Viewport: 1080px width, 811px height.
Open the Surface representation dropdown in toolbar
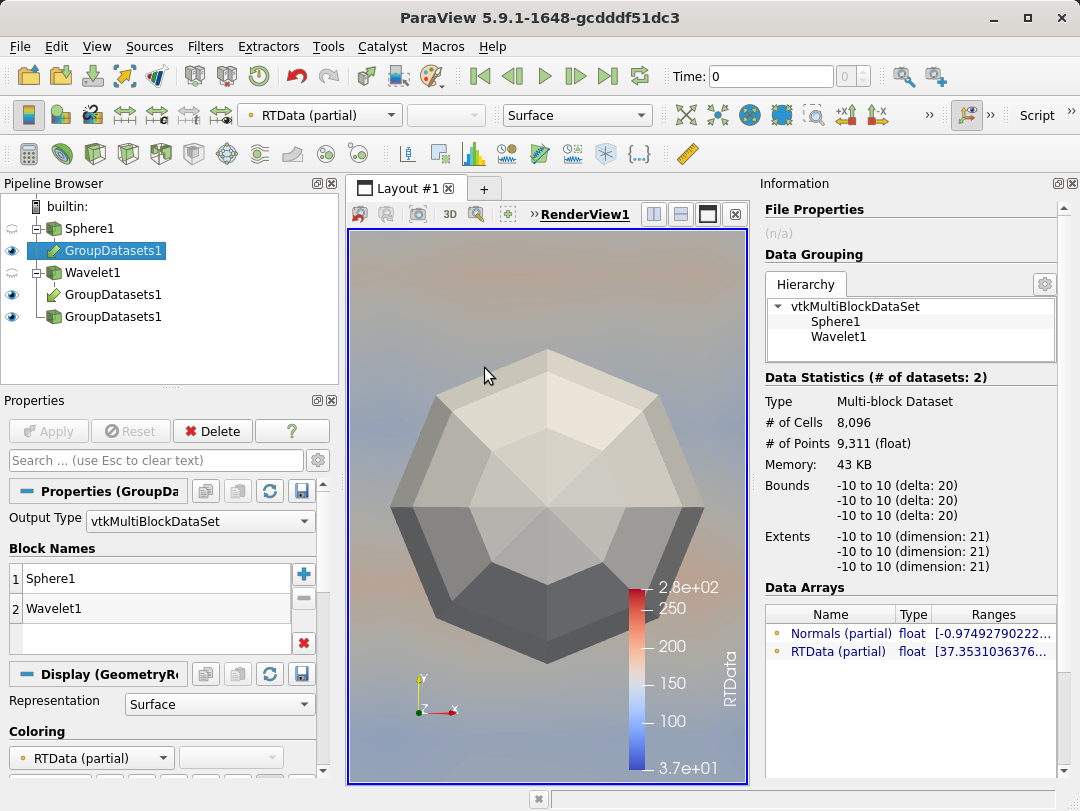577,115
